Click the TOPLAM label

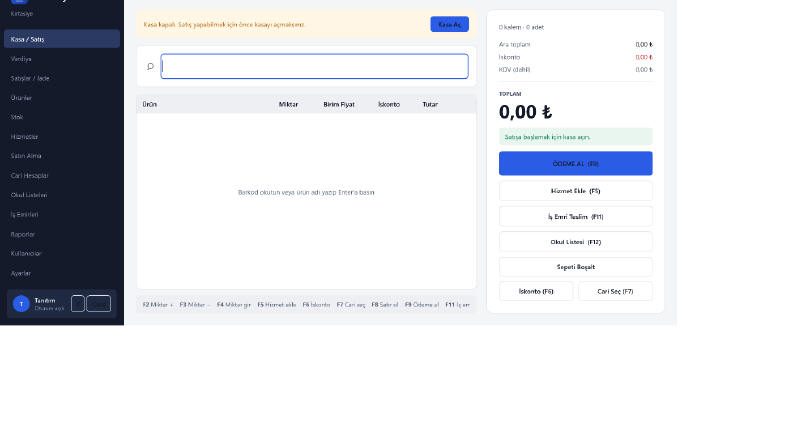510,94
